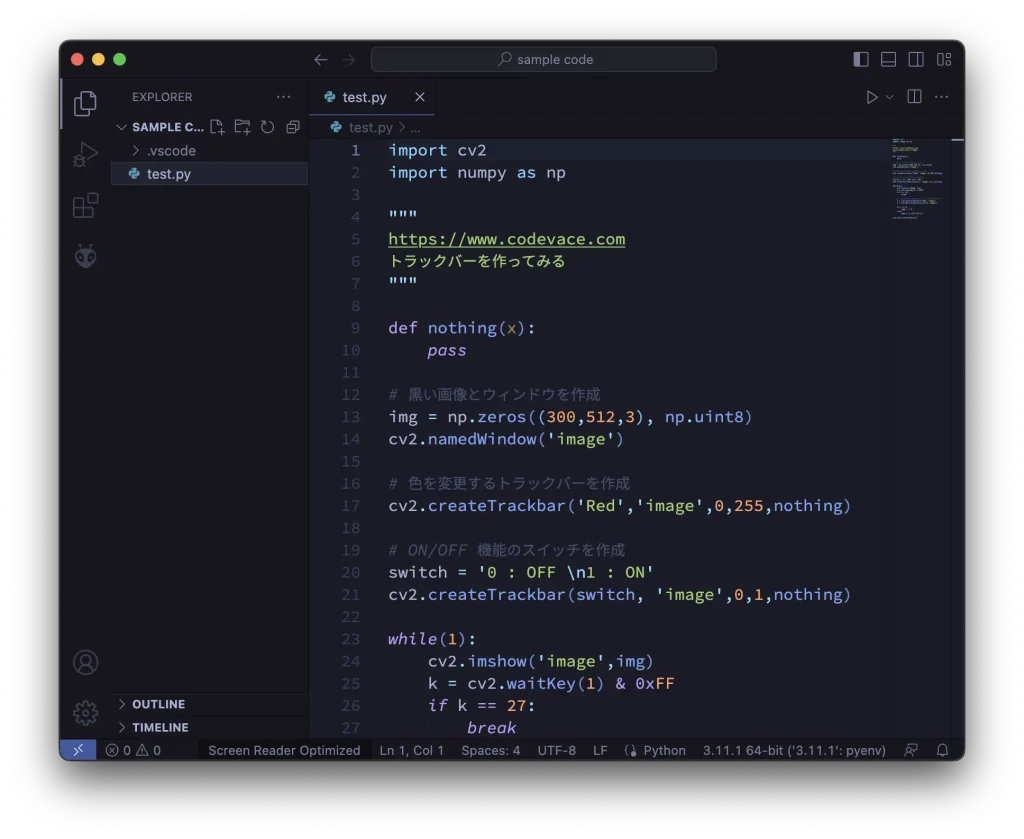Open the Manage settings gear
Image resolution: width=1024 pixels, height=839 pixels.
click(x=85, y=713)
